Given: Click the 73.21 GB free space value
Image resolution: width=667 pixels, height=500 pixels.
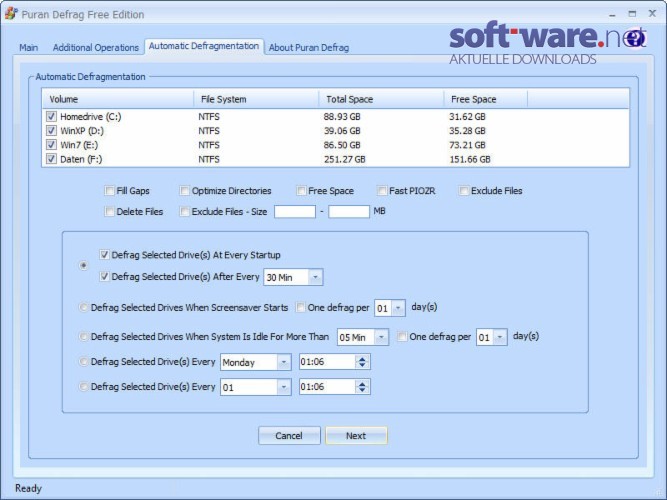Looking at the screenshot, I should coord(467,145).
